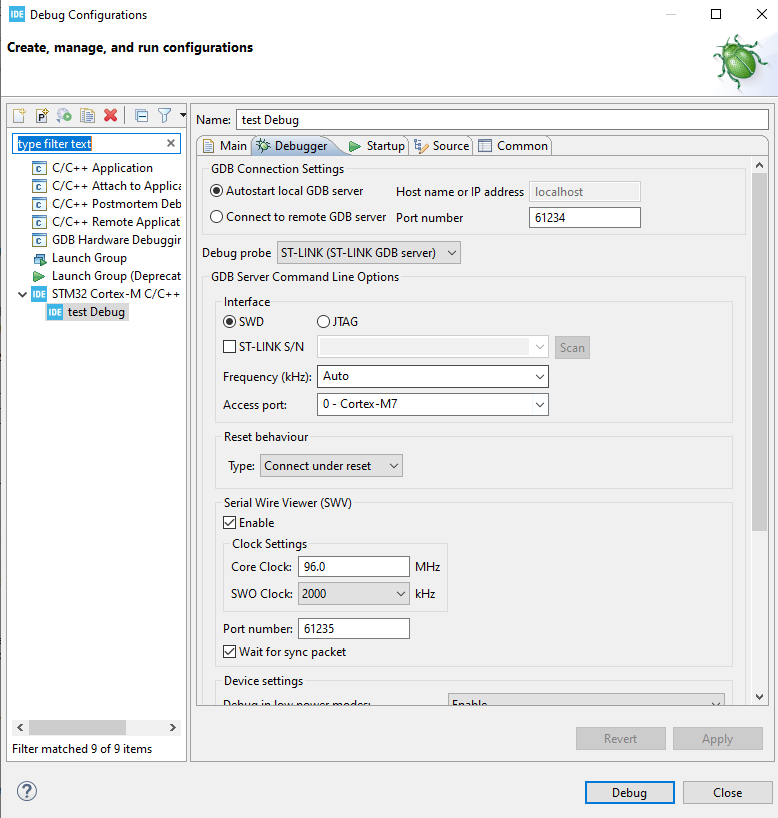Untick Wait for sync packet

[229, 652]
